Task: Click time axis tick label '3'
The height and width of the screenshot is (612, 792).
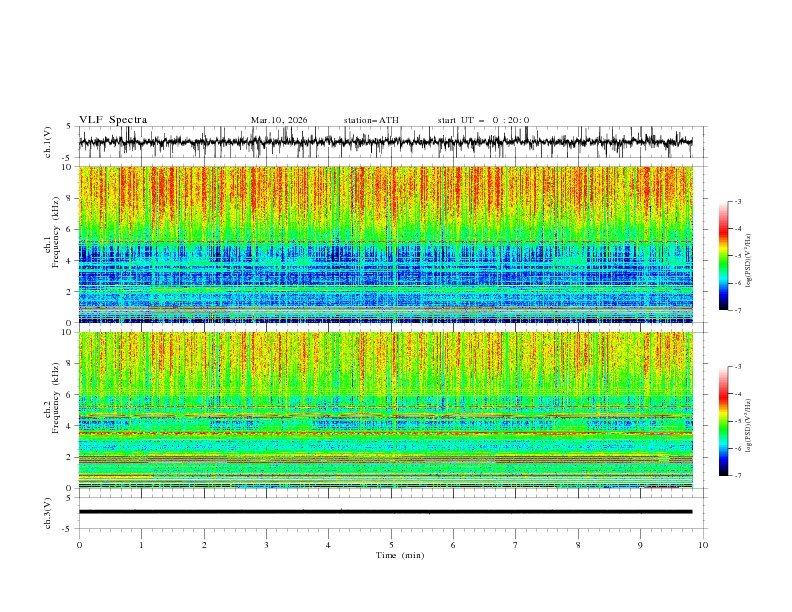Action: click(266, 545)
